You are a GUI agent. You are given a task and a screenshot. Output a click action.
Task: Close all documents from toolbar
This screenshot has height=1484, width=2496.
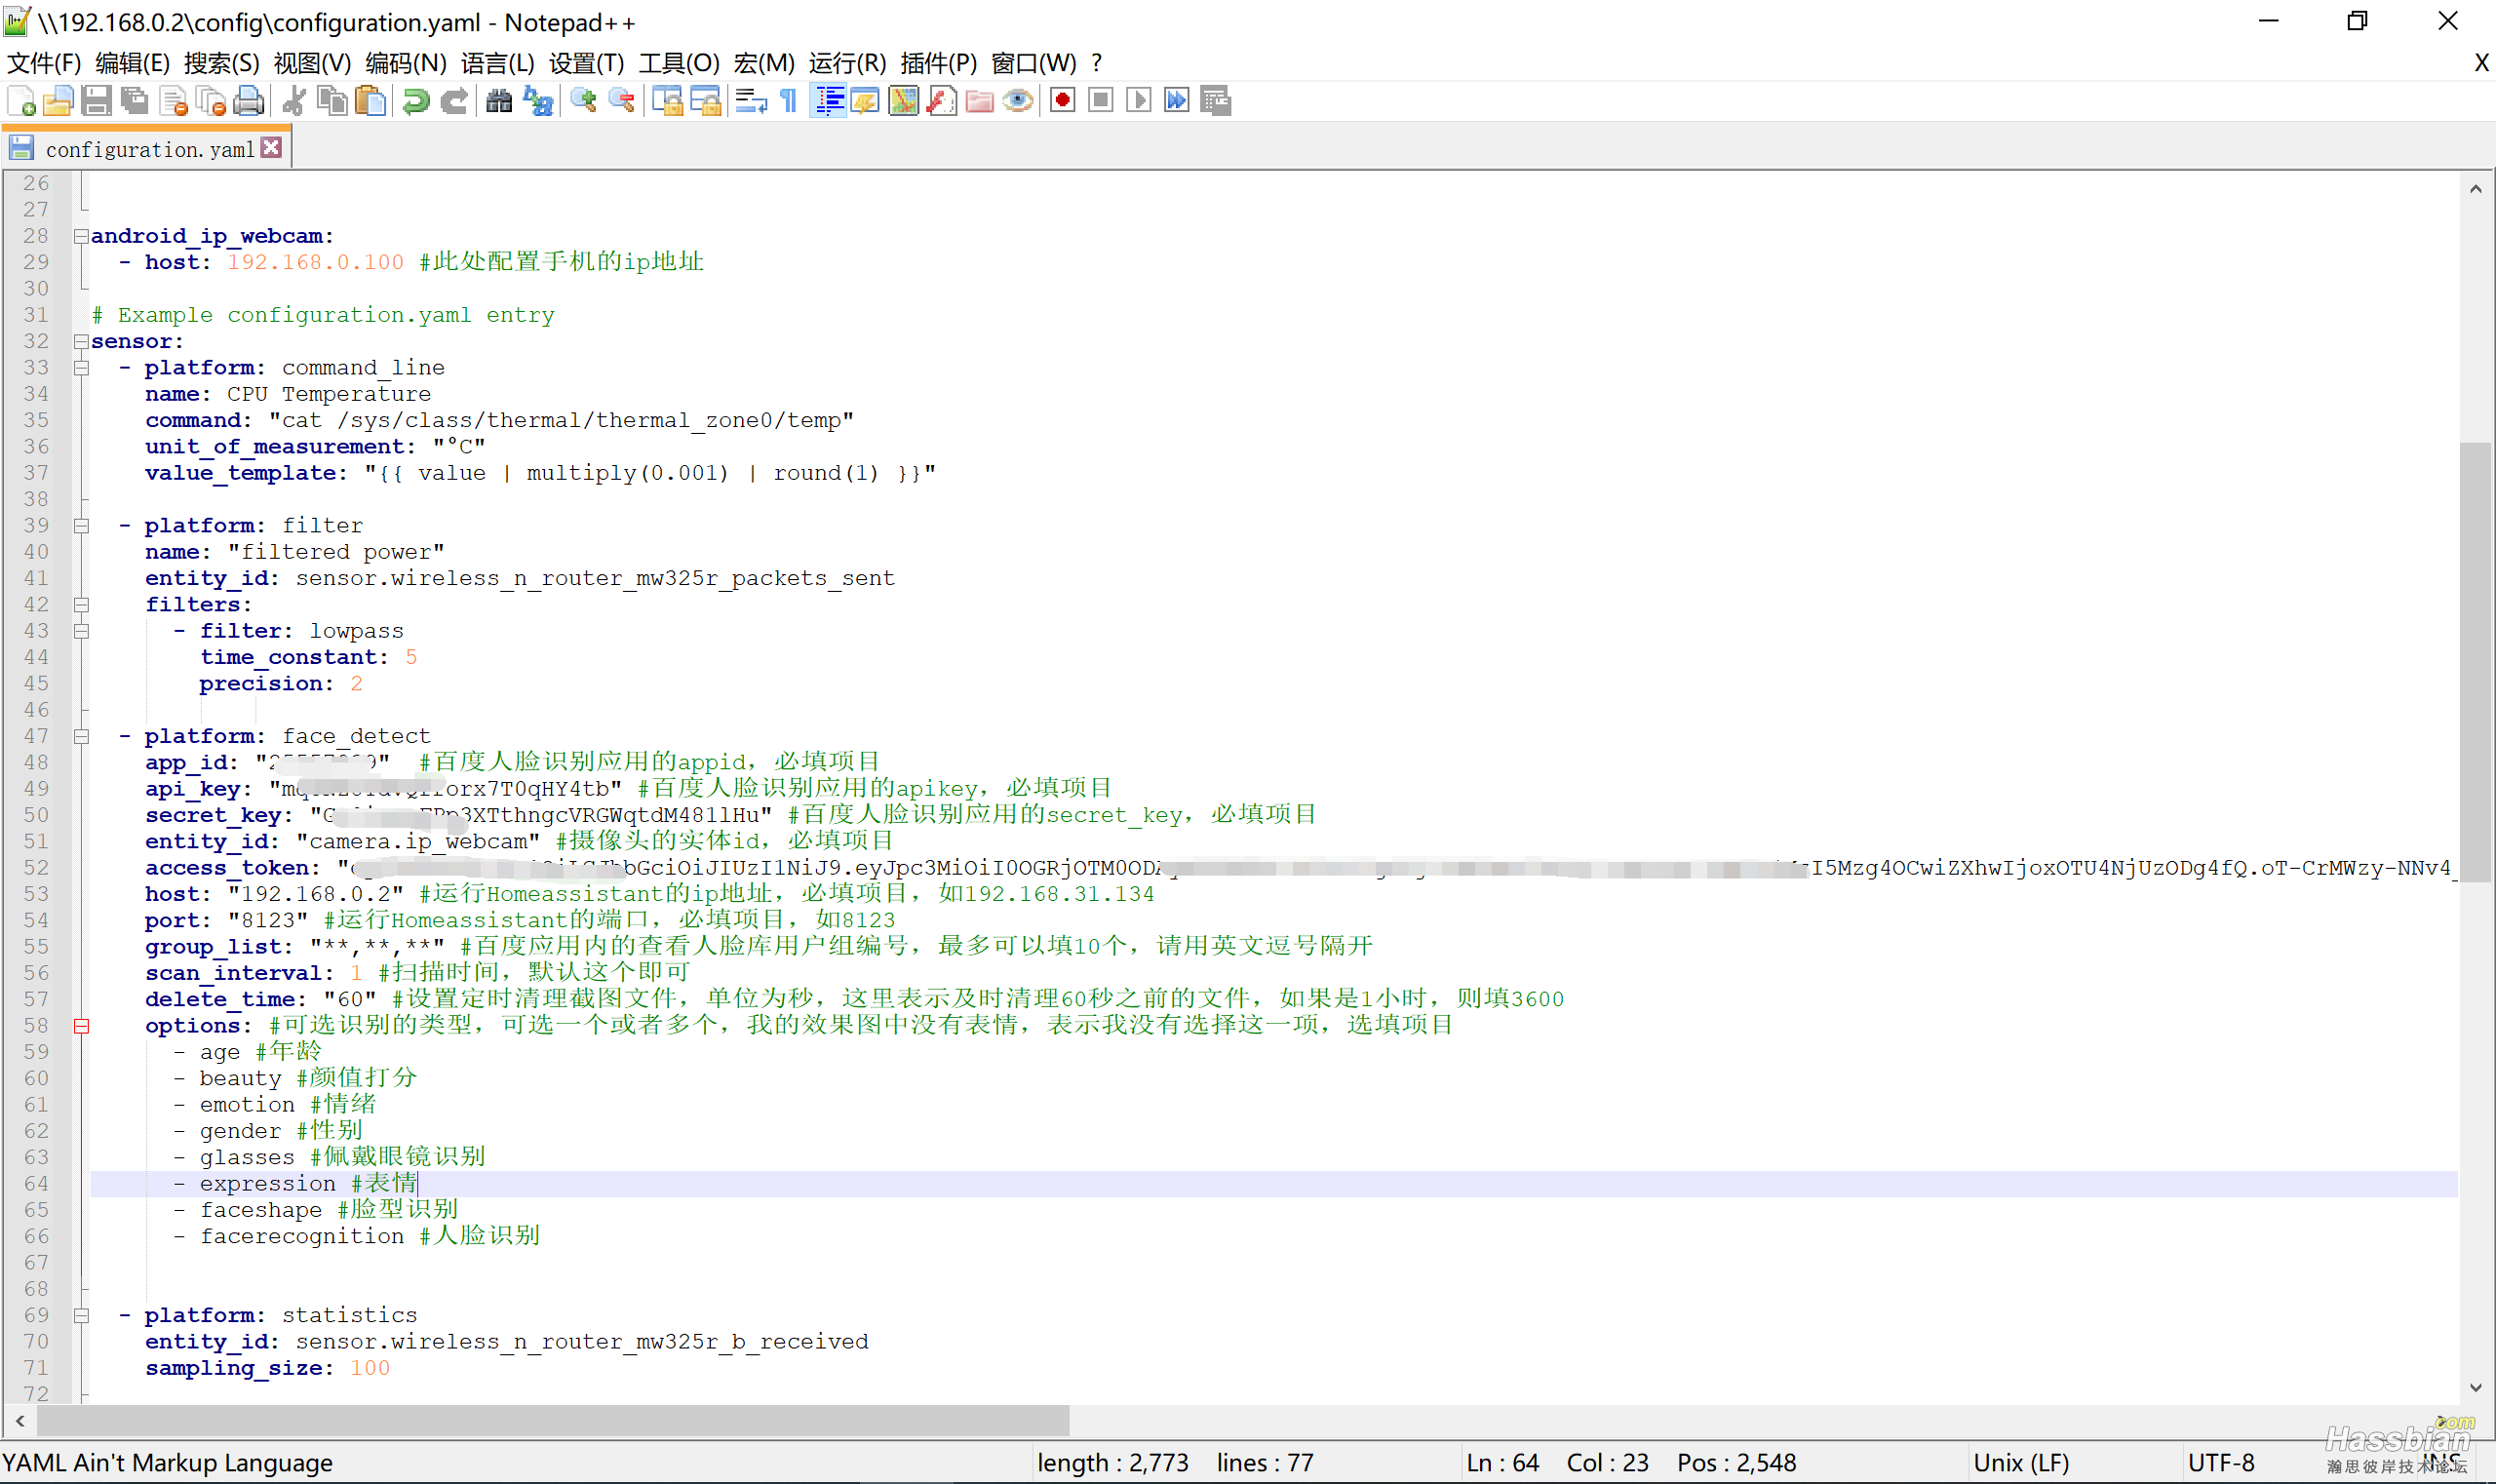click(211, 101)
